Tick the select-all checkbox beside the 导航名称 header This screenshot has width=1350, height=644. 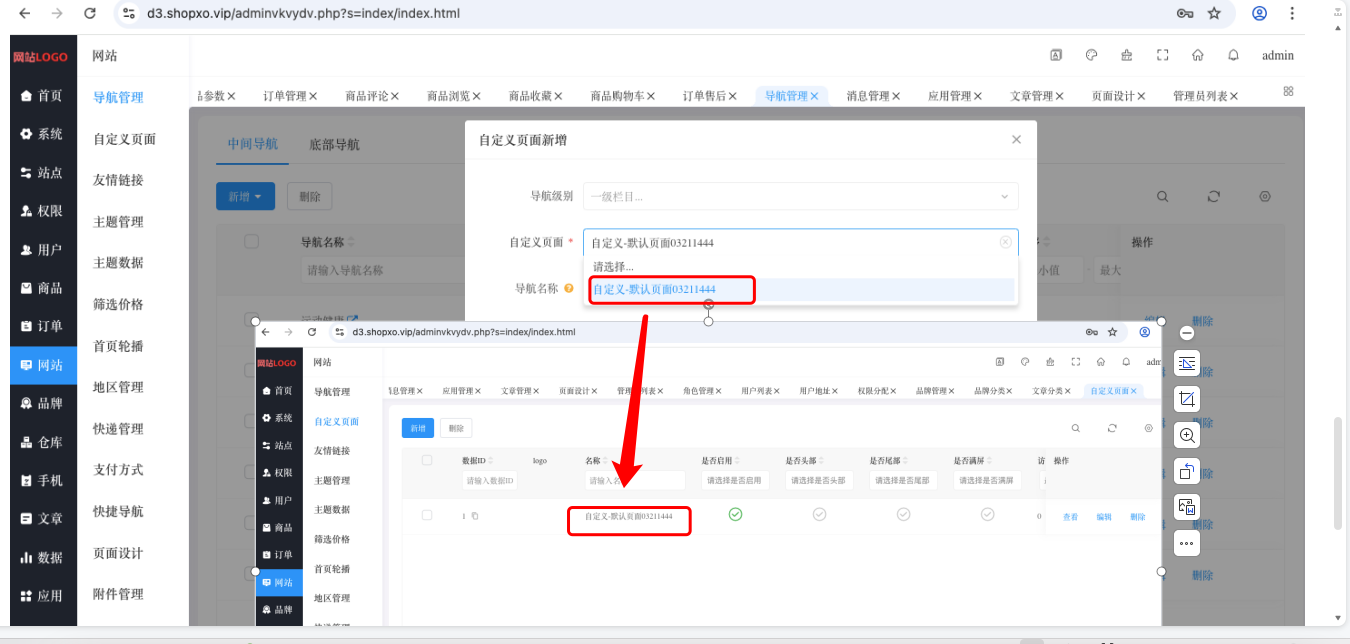pyautogui.click(x=252, y=242)
